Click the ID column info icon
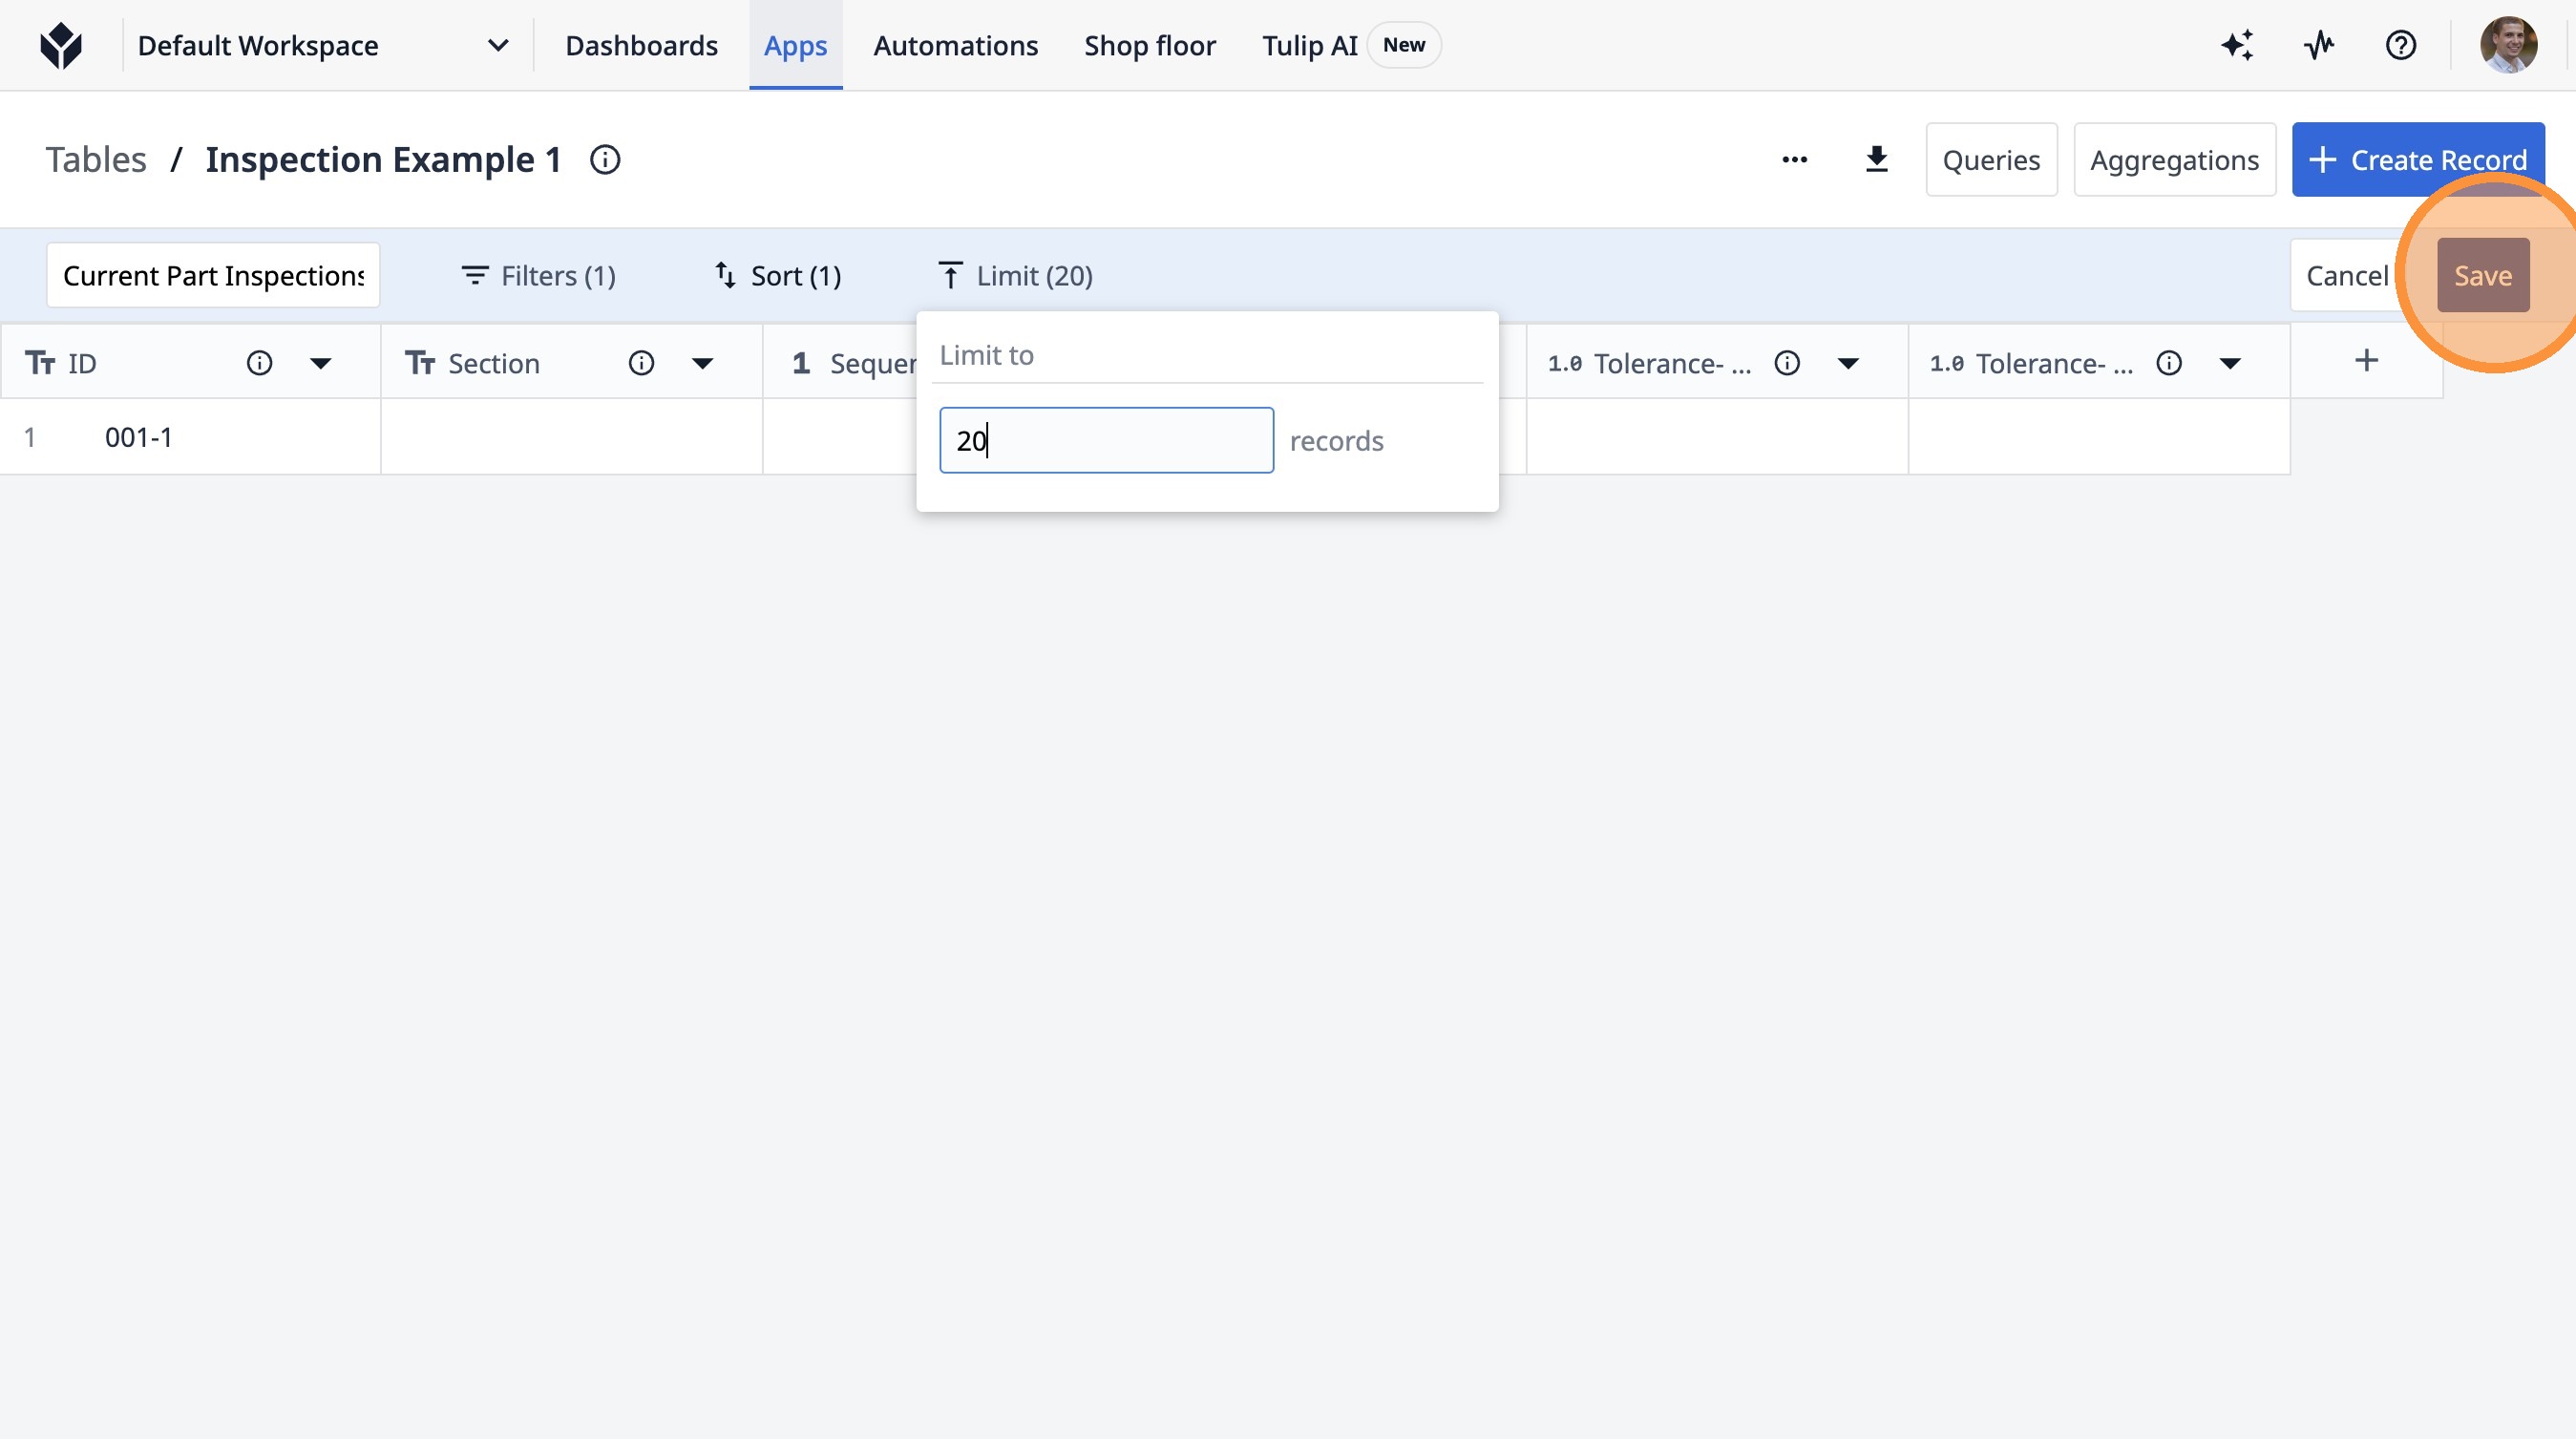The height and width of the screenshot is (1439, 2576). tap(259, 363)
